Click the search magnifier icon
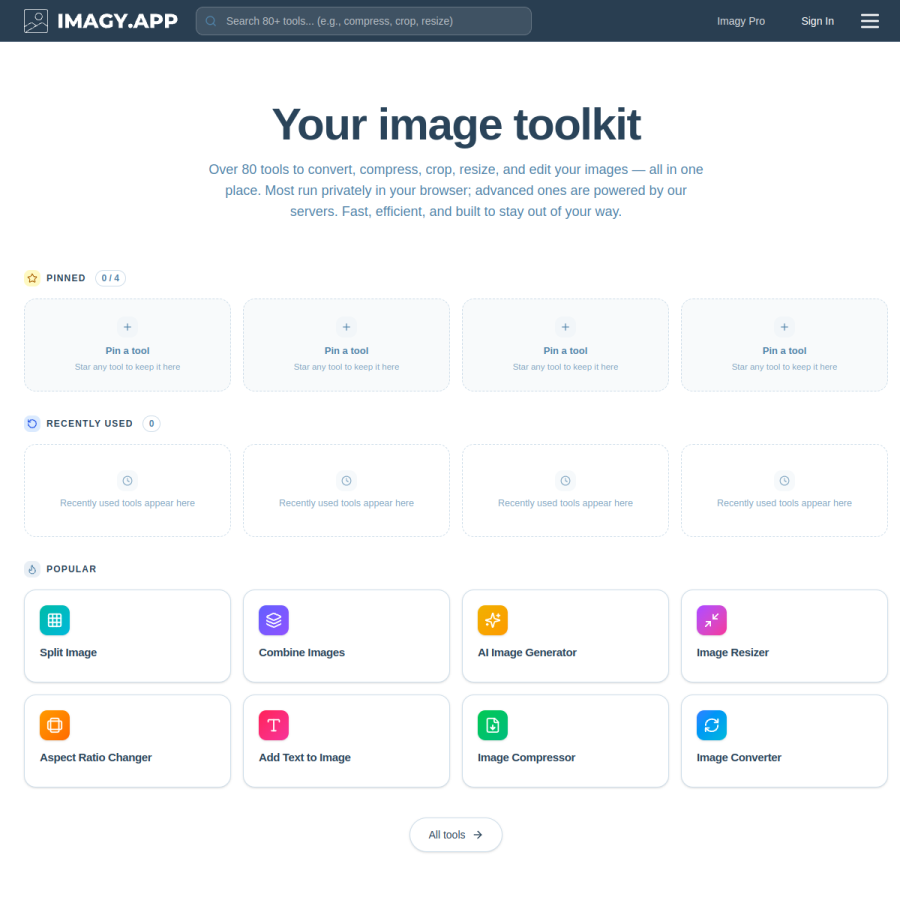 [211, 21]
